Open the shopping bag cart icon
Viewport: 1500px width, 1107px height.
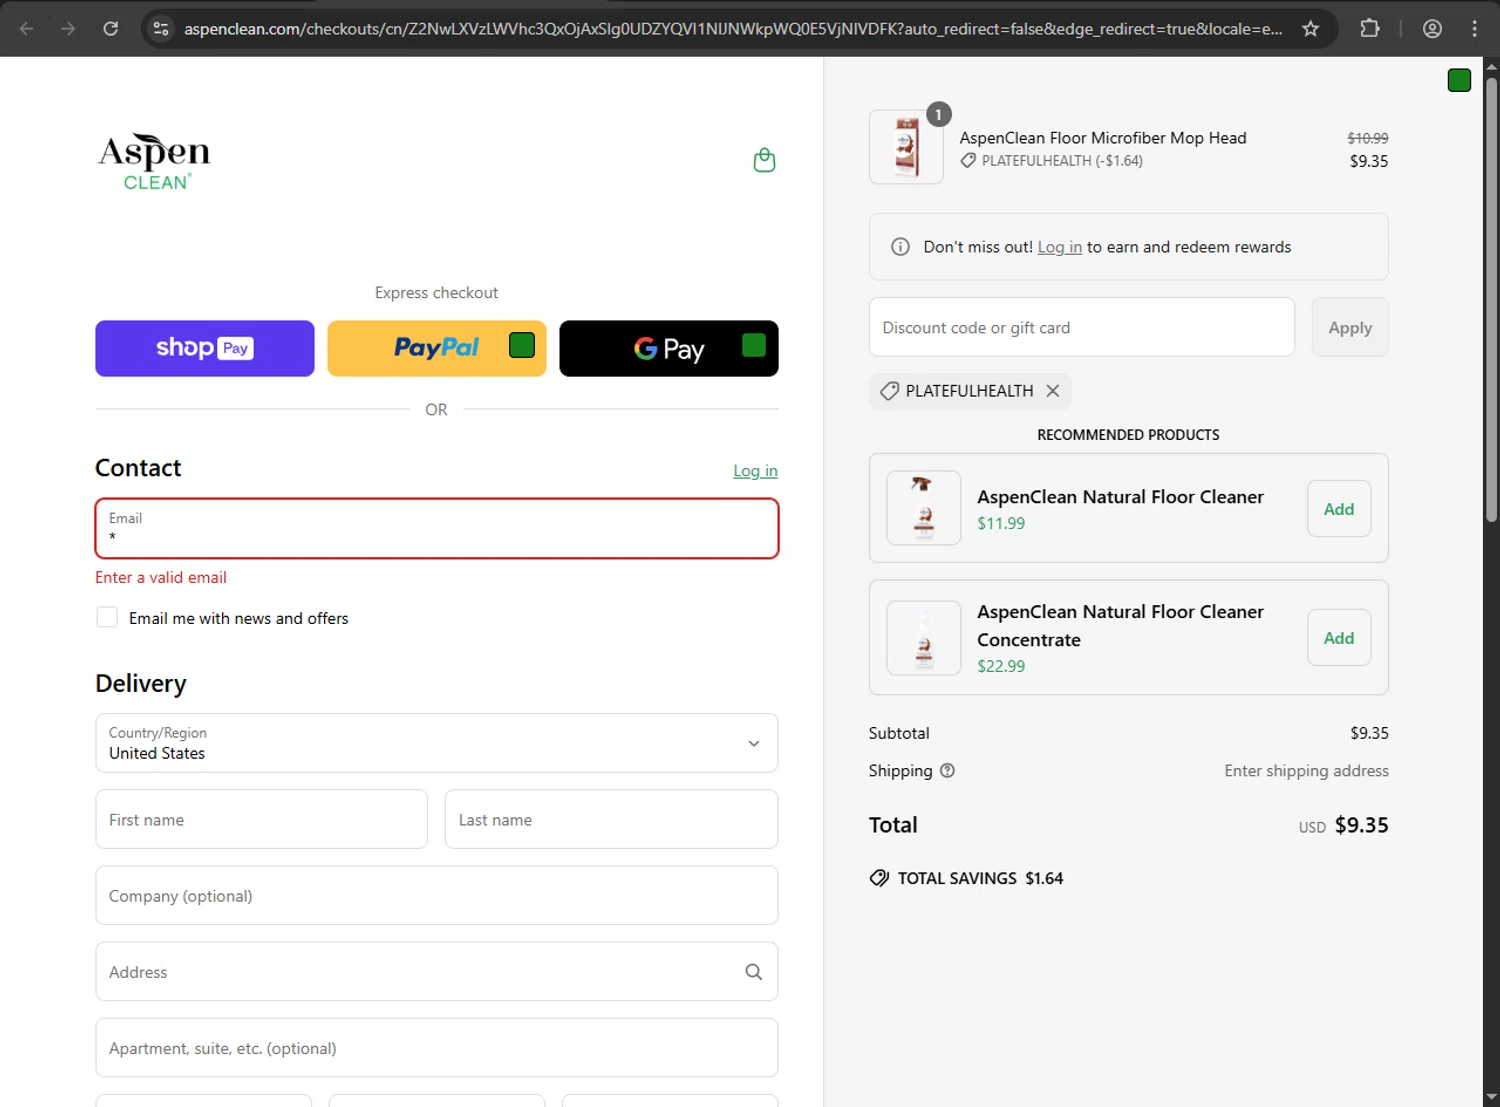[x=764, y=160]
